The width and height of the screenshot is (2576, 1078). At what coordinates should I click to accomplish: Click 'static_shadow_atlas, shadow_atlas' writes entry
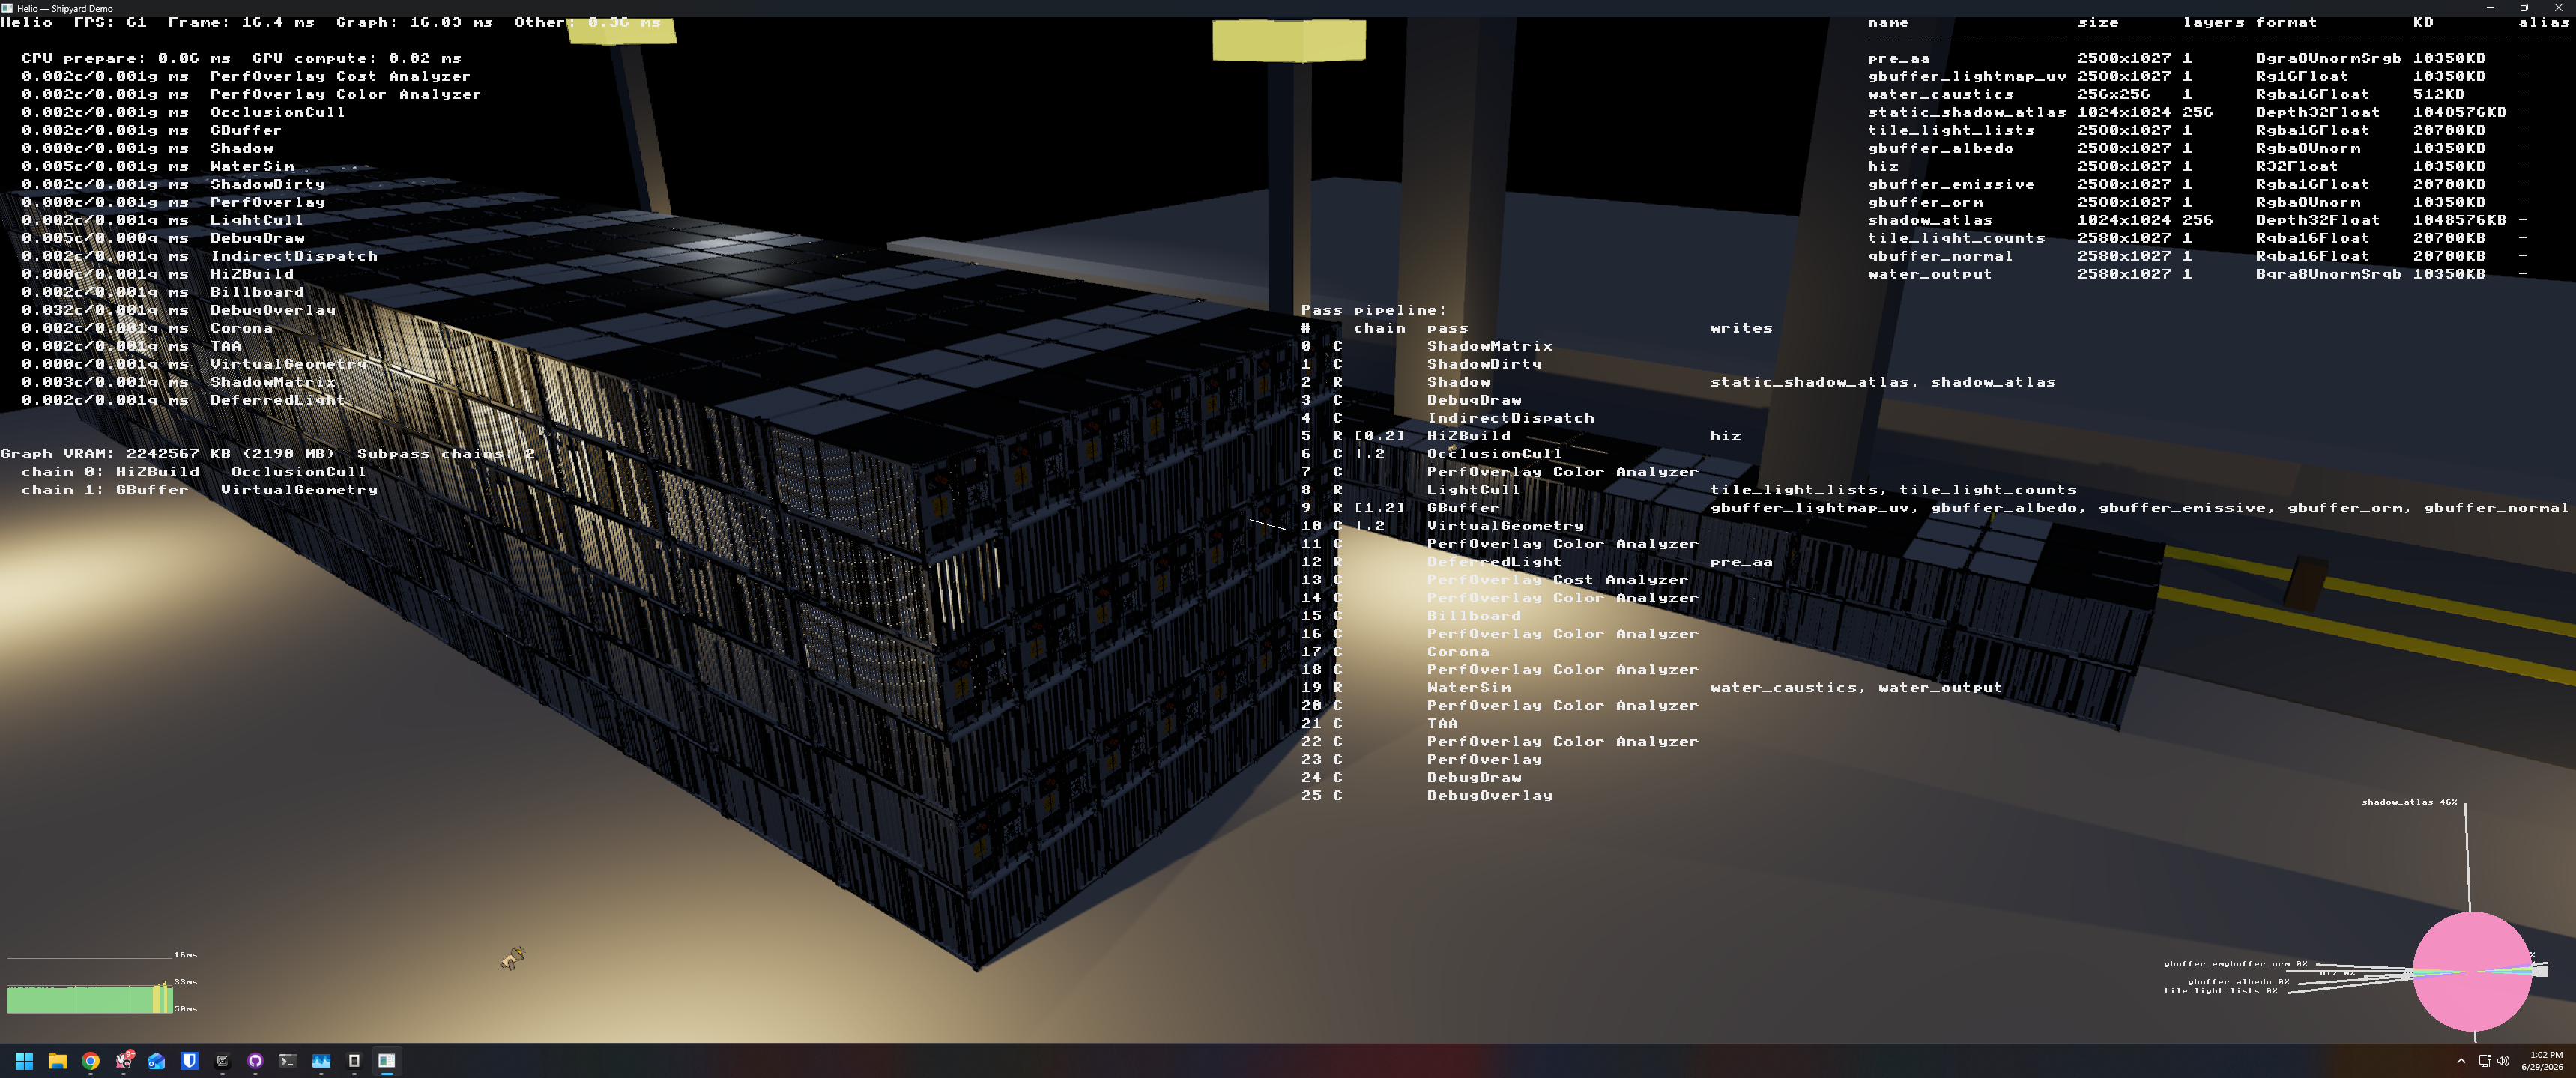tap(1883, 382)
